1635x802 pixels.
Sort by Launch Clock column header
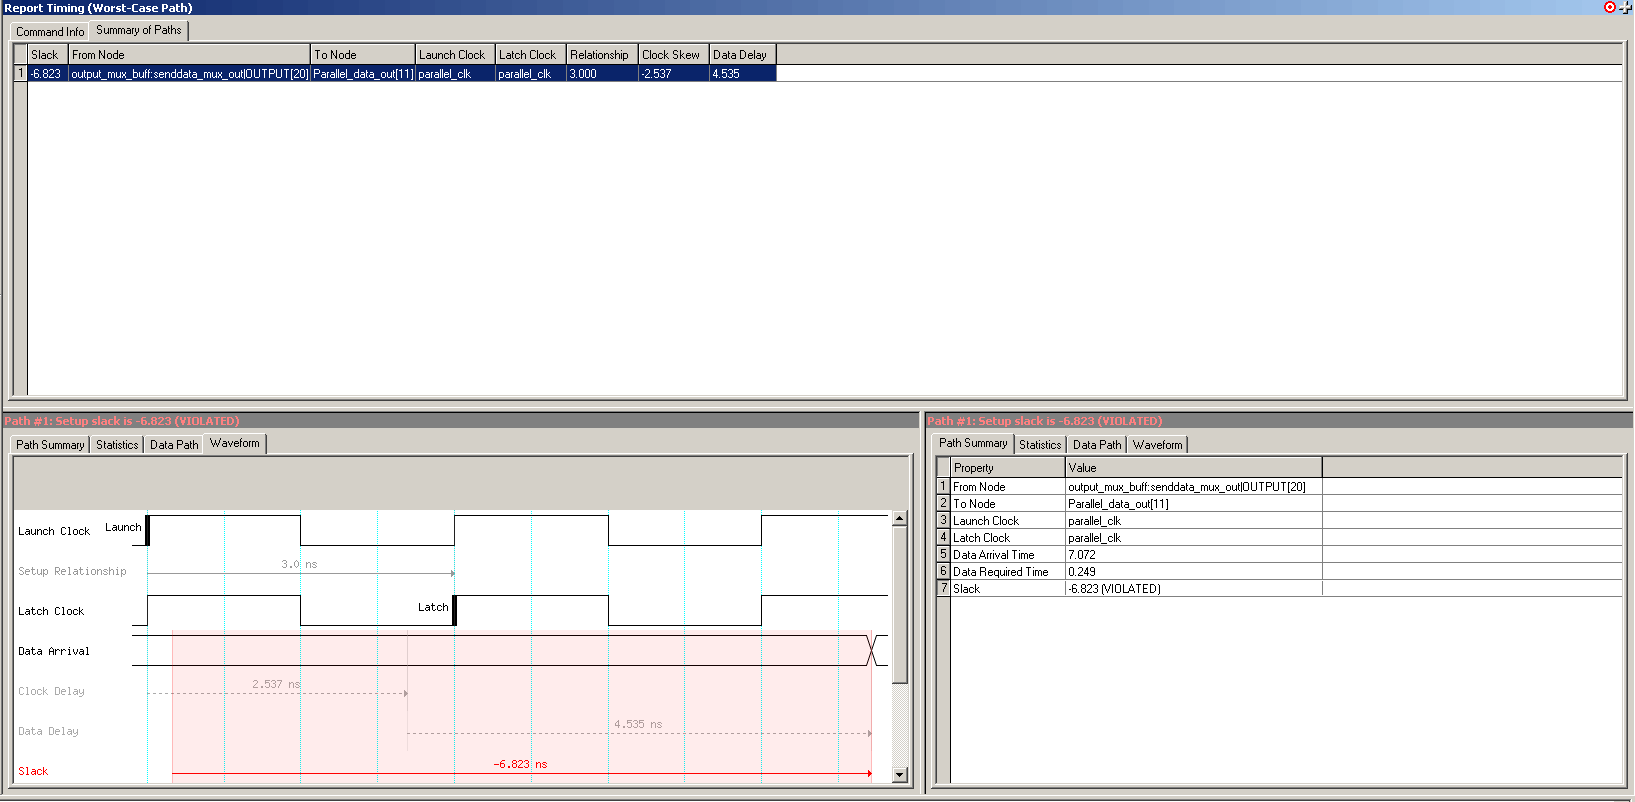[455, 55]
